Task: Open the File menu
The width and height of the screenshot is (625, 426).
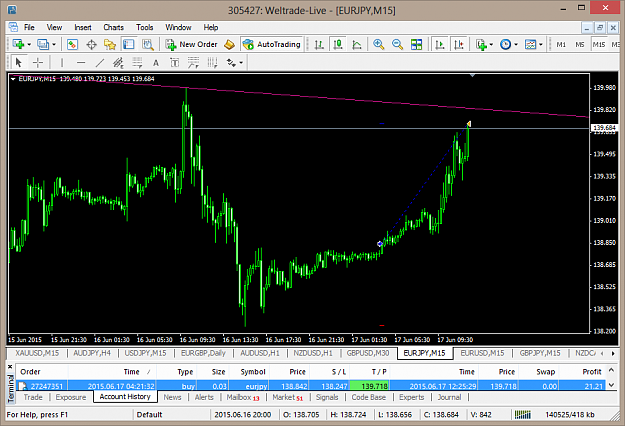Action: pos(29,27)
